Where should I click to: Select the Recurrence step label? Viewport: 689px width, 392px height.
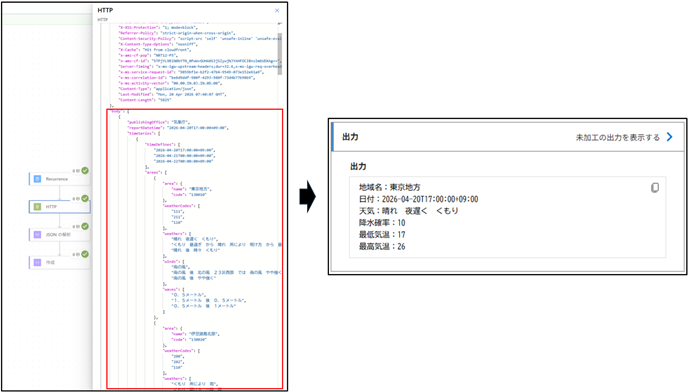57,179
